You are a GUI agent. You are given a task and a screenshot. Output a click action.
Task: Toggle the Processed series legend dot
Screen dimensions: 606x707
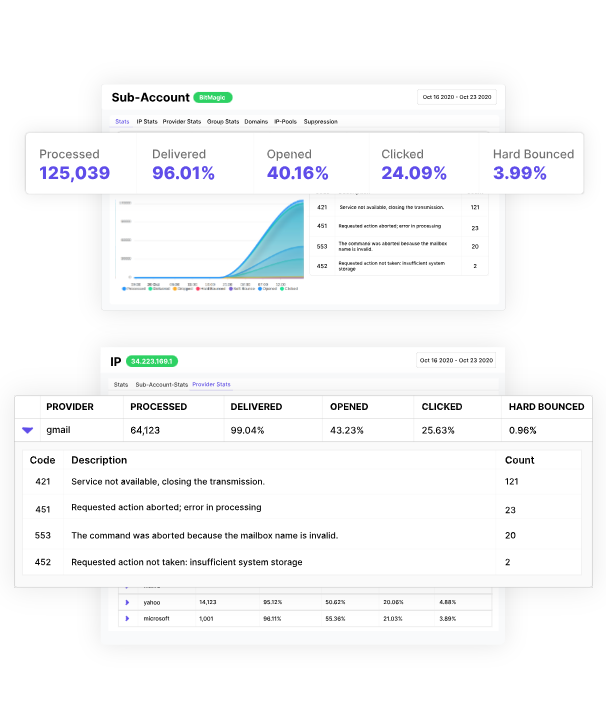click(123, 288)
